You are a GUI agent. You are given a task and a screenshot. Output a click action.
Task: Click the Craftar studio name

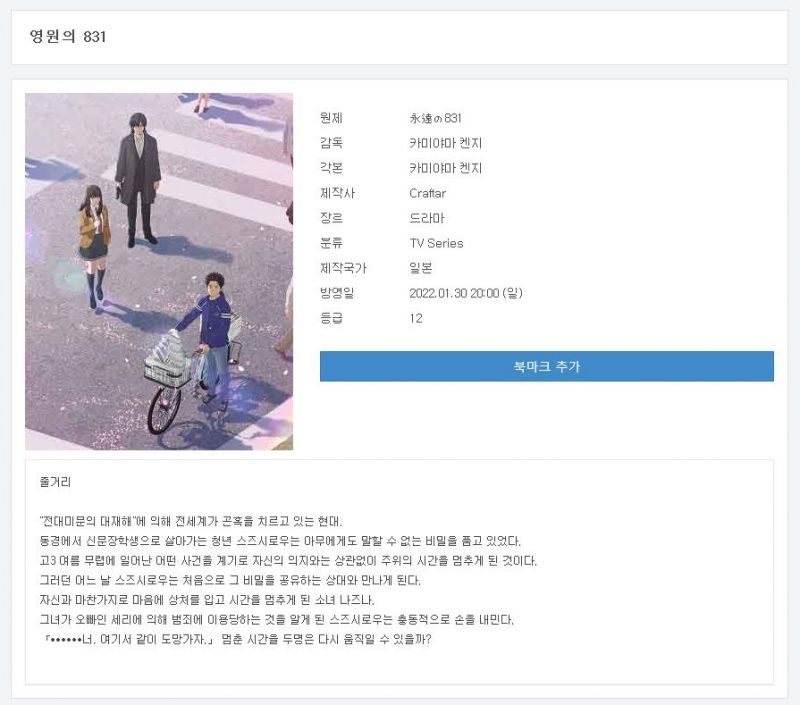point(427,193)
